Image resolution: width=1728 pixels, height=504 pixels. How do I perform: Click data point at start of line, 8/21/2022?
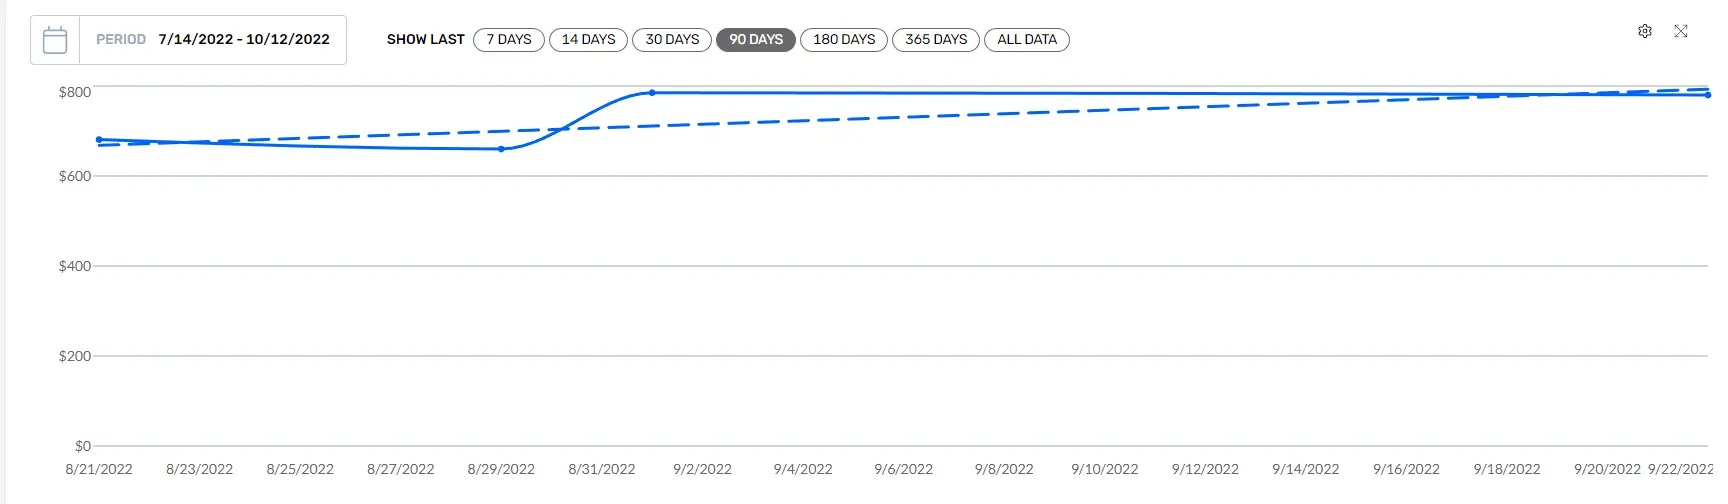pyautogui.click(x=99, y=140)
